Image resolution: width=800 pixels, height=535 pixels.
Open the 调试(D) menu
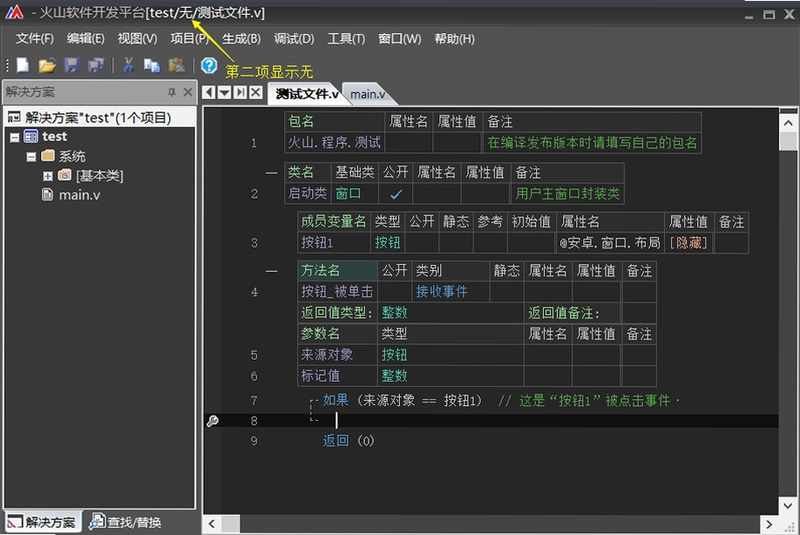[x=294, y=39]
